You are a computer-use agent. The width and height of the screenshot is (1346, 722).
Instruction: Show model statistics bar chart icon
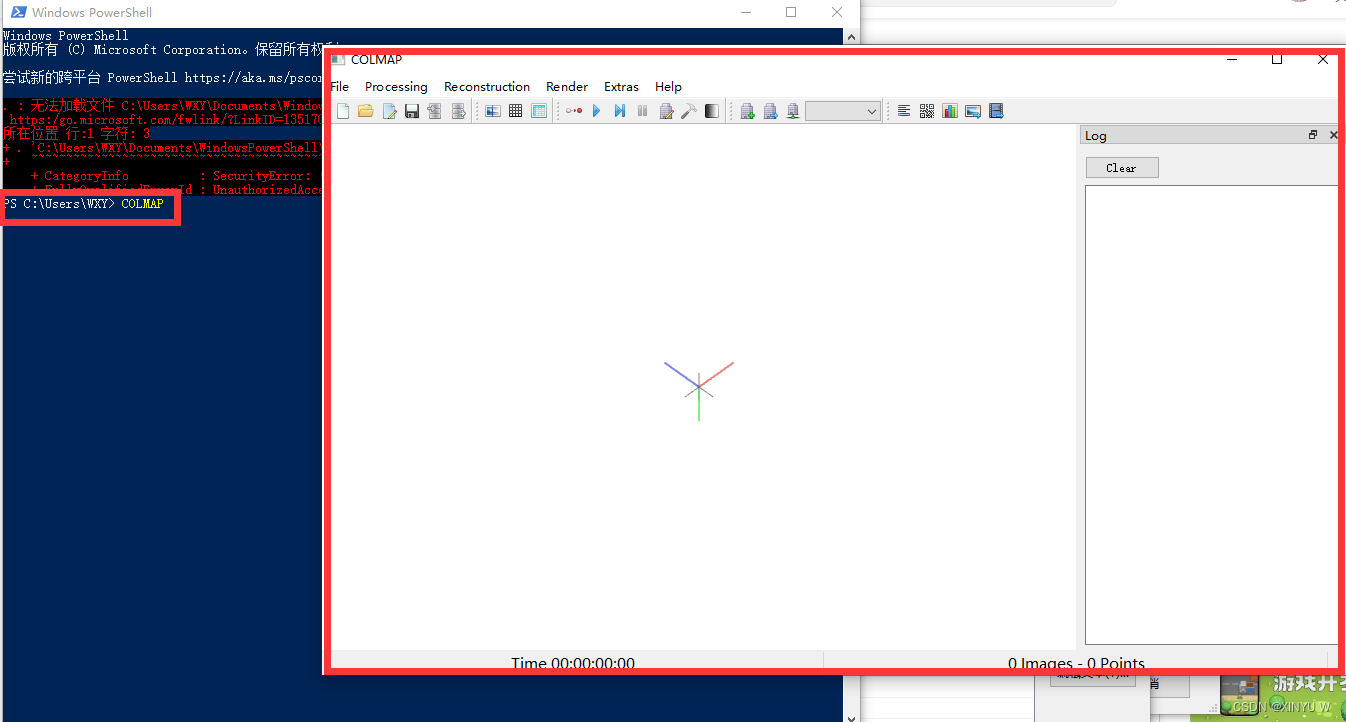950,111
